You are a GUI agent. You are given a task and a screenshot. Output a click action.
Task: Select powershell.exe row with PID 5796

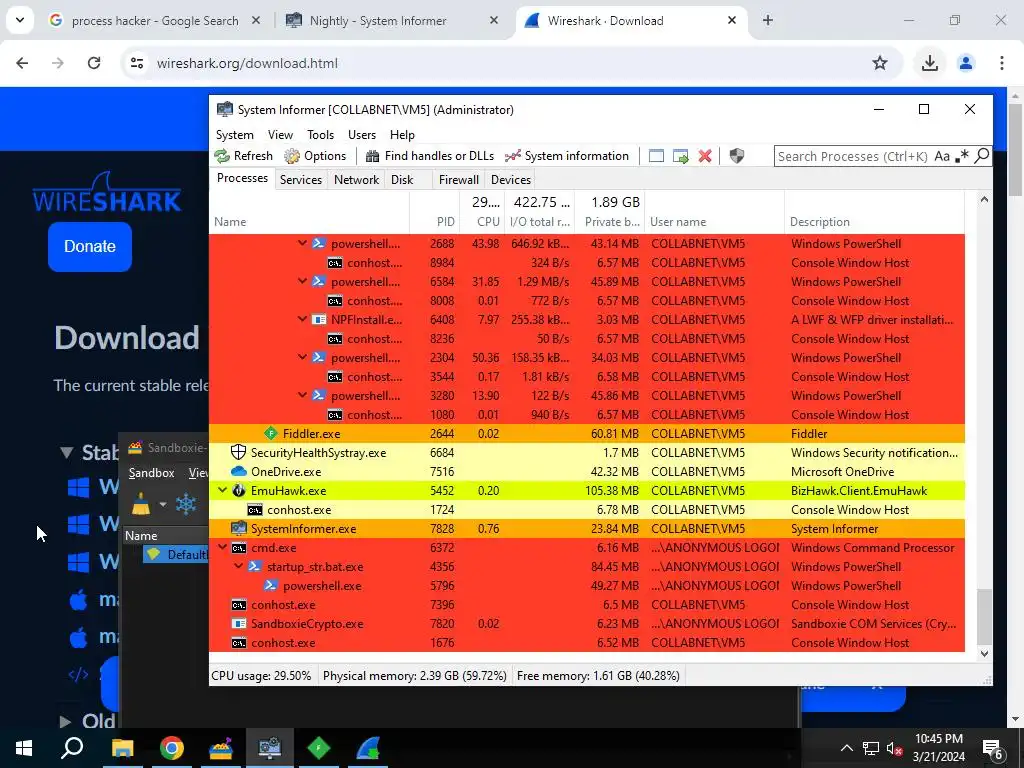[x=586, y=586]
